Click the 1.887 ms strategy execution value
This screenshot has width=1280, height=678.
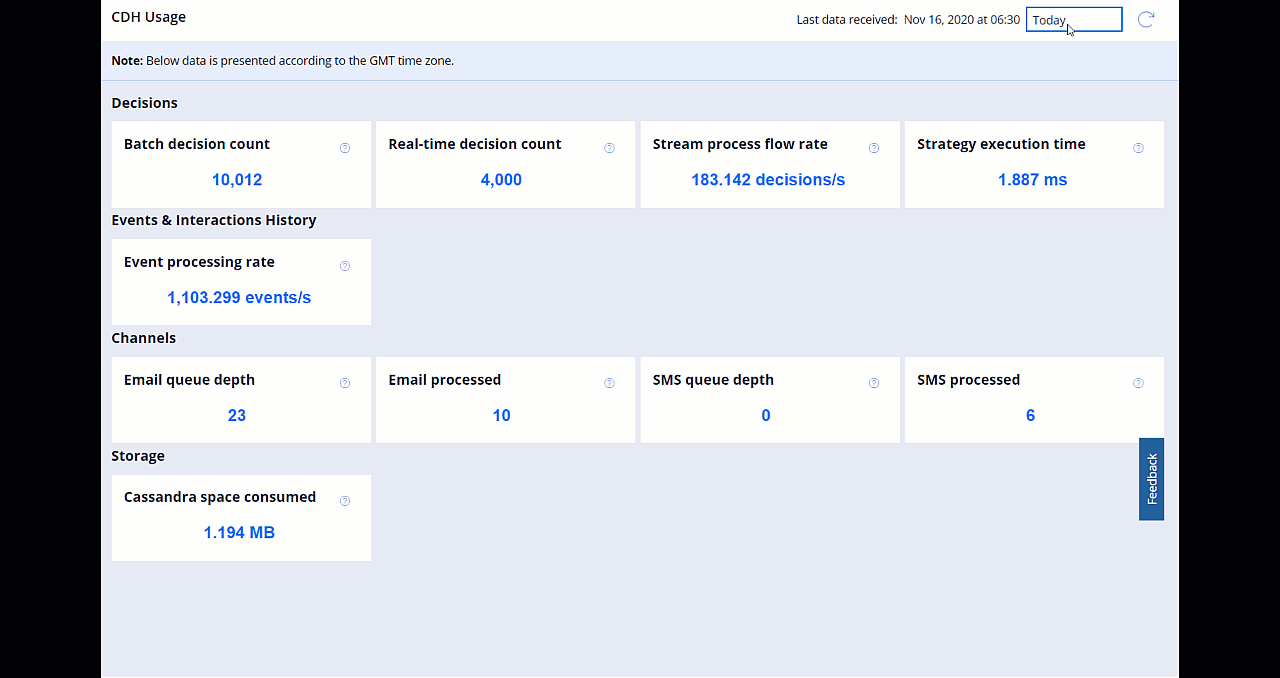pyautogui.click(x=1032, y=180)
